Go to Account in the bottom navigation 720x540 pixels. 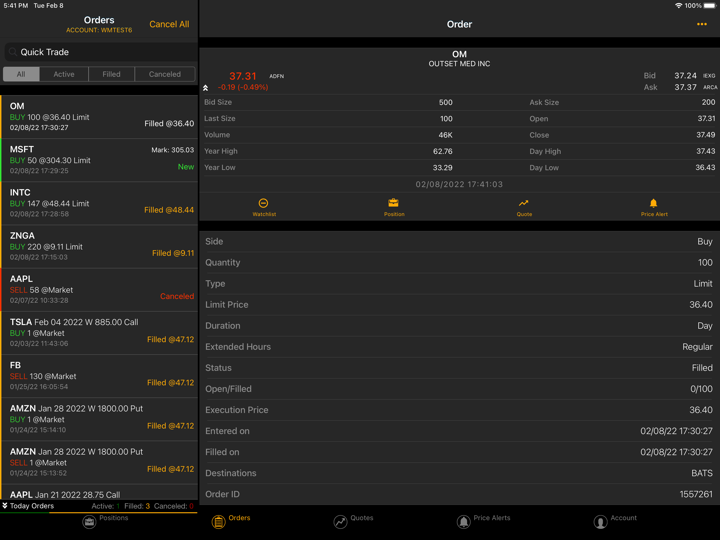[614, 521]
